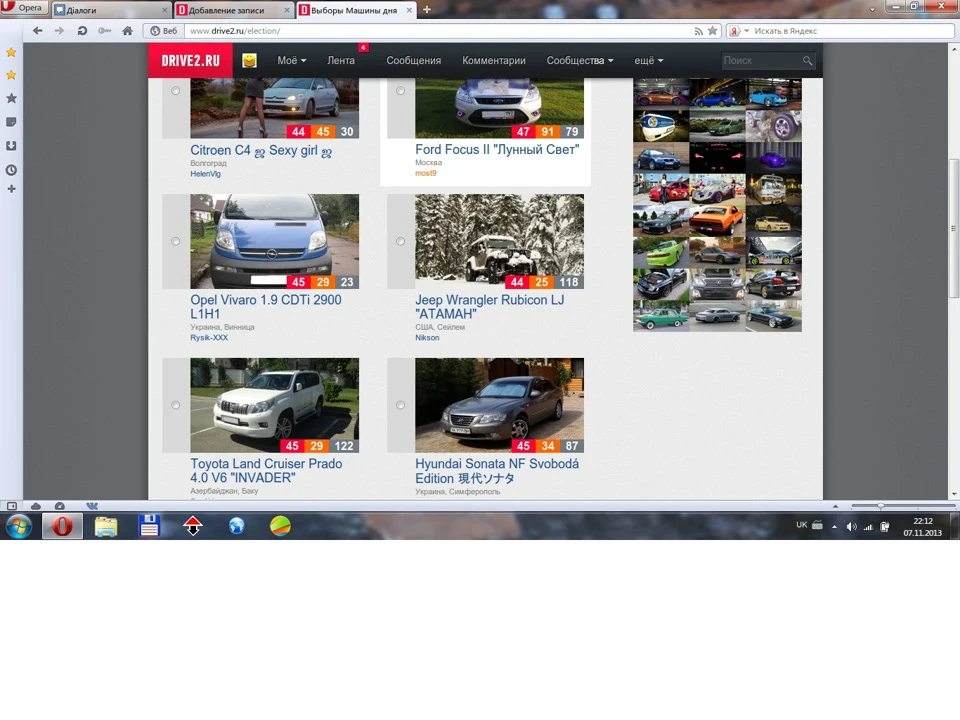
Task: Open the Opel Vivaro 1.9 CDTi link
Action: coord(266,307)
